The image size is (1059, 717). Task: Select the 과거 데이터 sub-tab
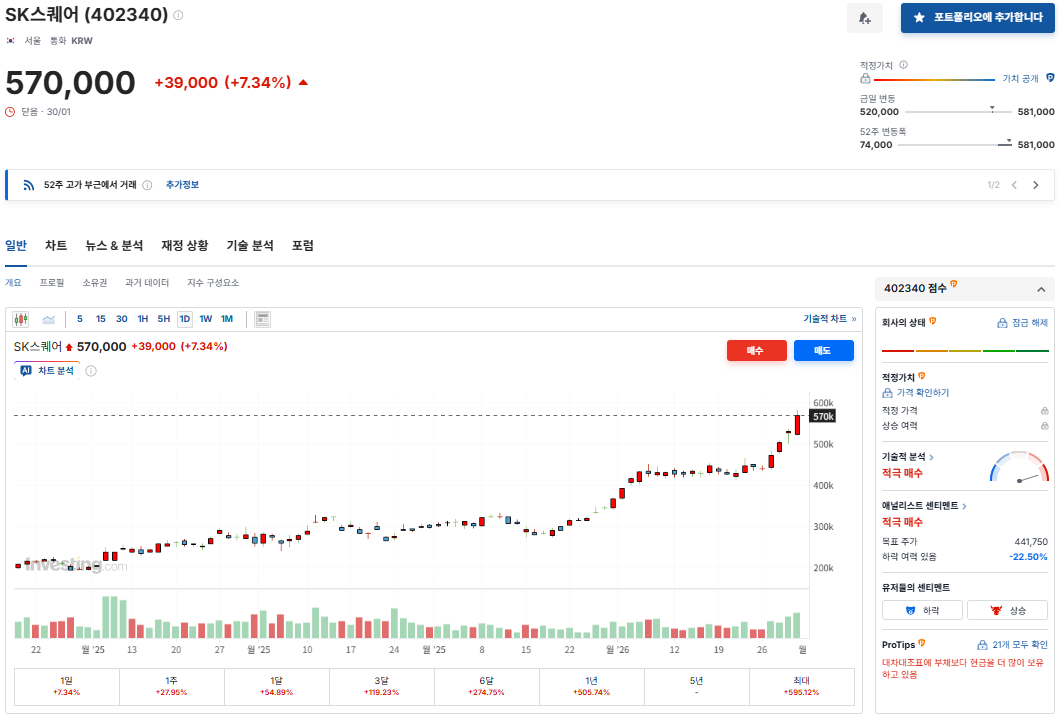(x=147, y=283)
